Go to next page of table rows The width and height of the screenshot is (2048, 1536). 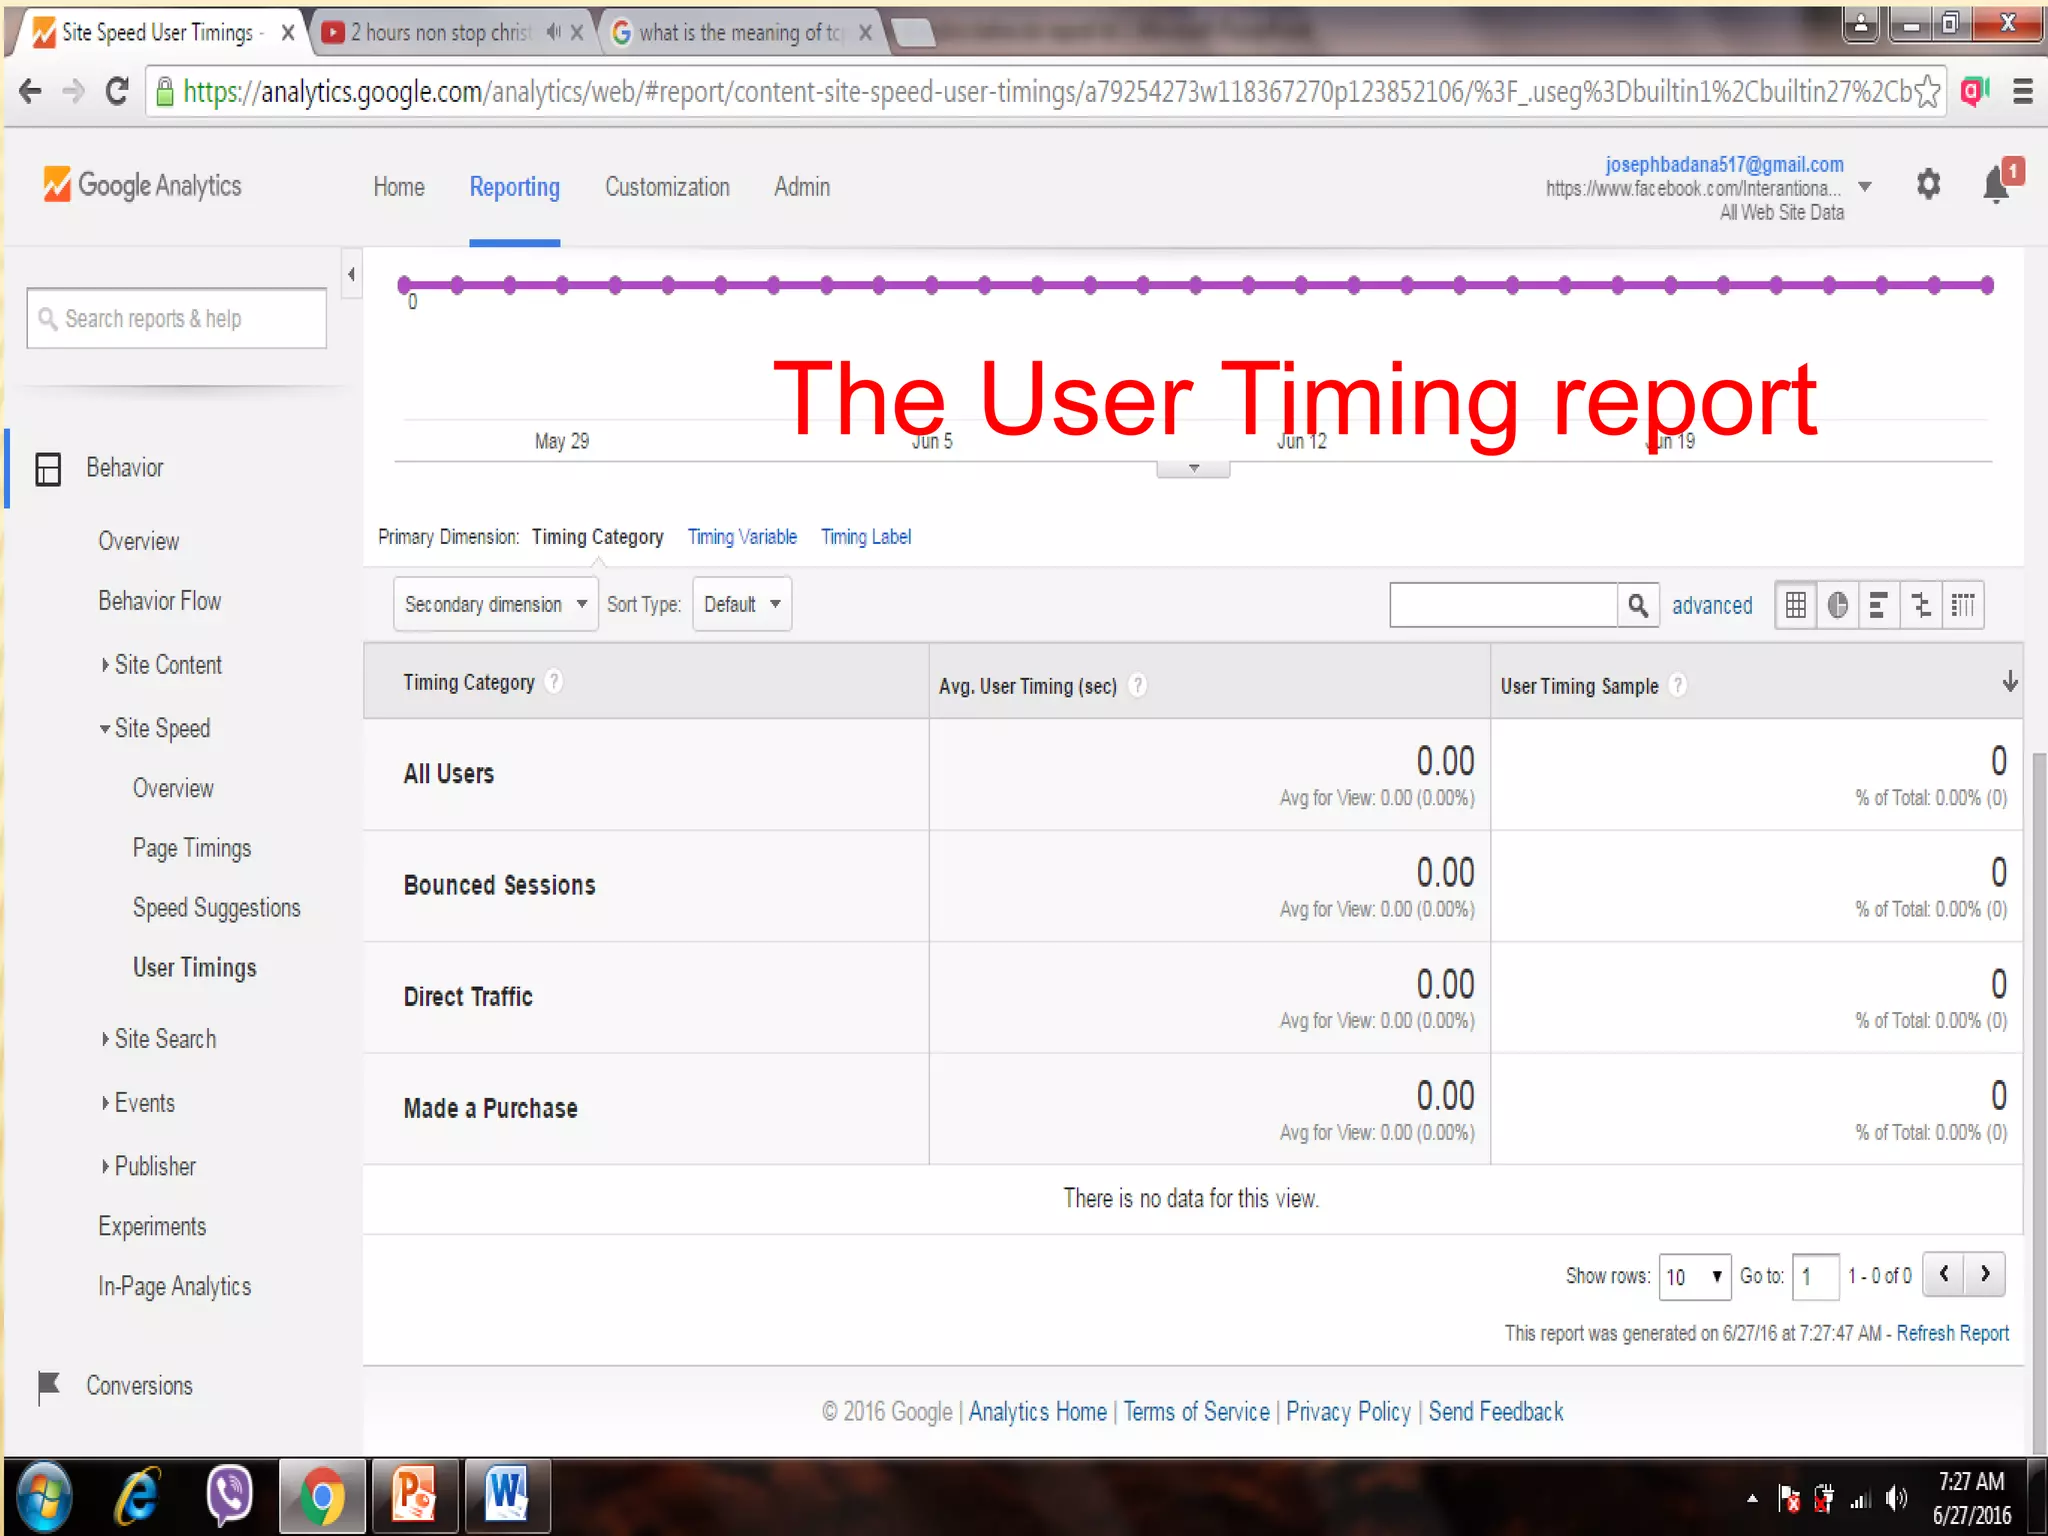click(x=1986, y=1275)
